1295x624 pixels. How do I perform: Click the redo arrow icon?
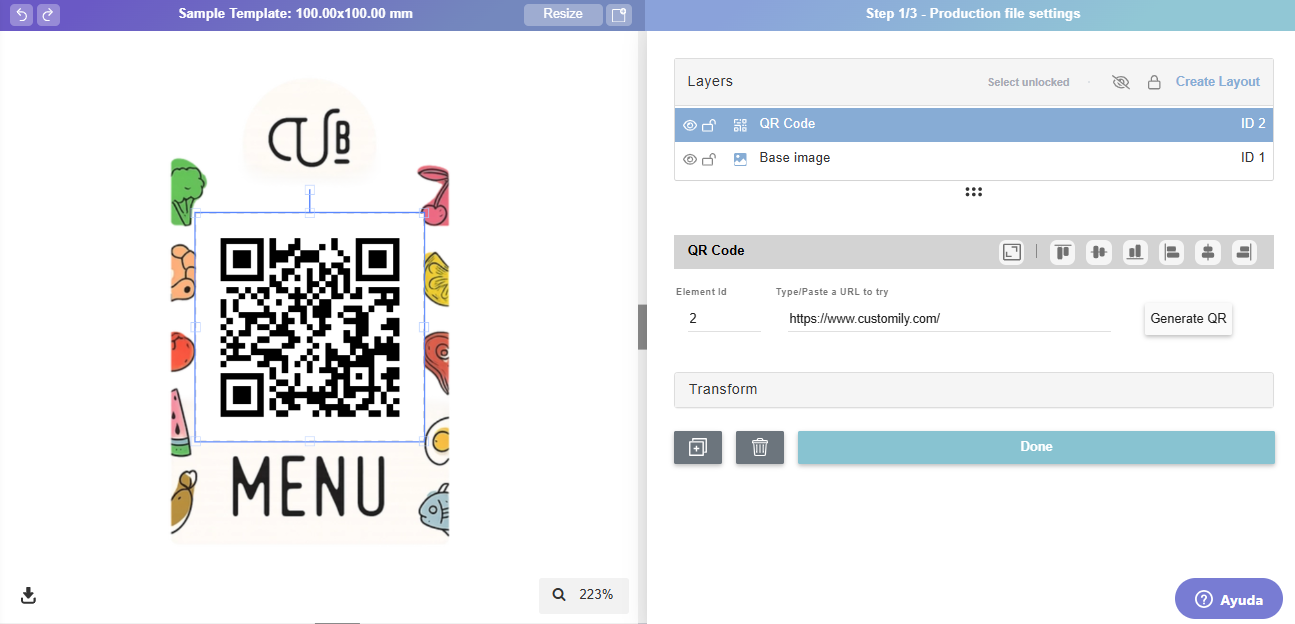click(x=48, y=14)
